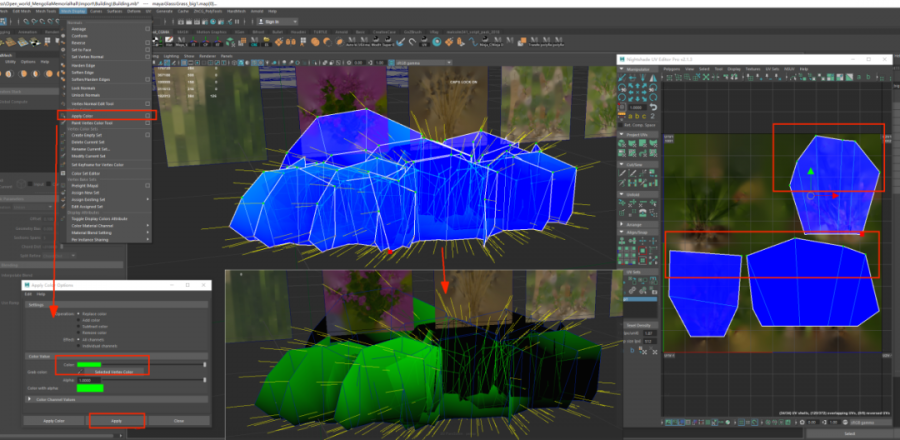Open Help menu in Apply Color Options
900x440 pixels.
pos(41,294)
